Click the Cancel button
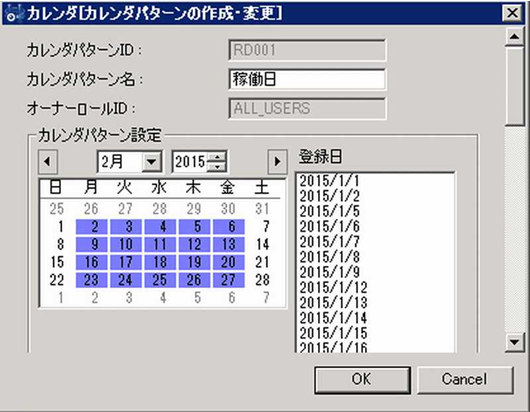Viewport: 530px width, 412px height. click(x=465, y=380)
